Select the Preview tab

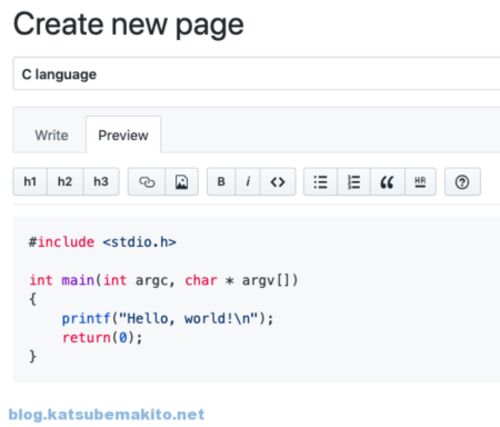123,135
